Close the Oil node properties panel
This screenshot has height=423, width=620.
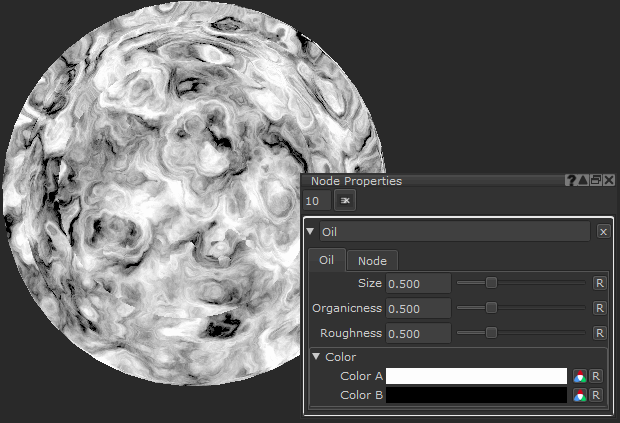(603, 232)
